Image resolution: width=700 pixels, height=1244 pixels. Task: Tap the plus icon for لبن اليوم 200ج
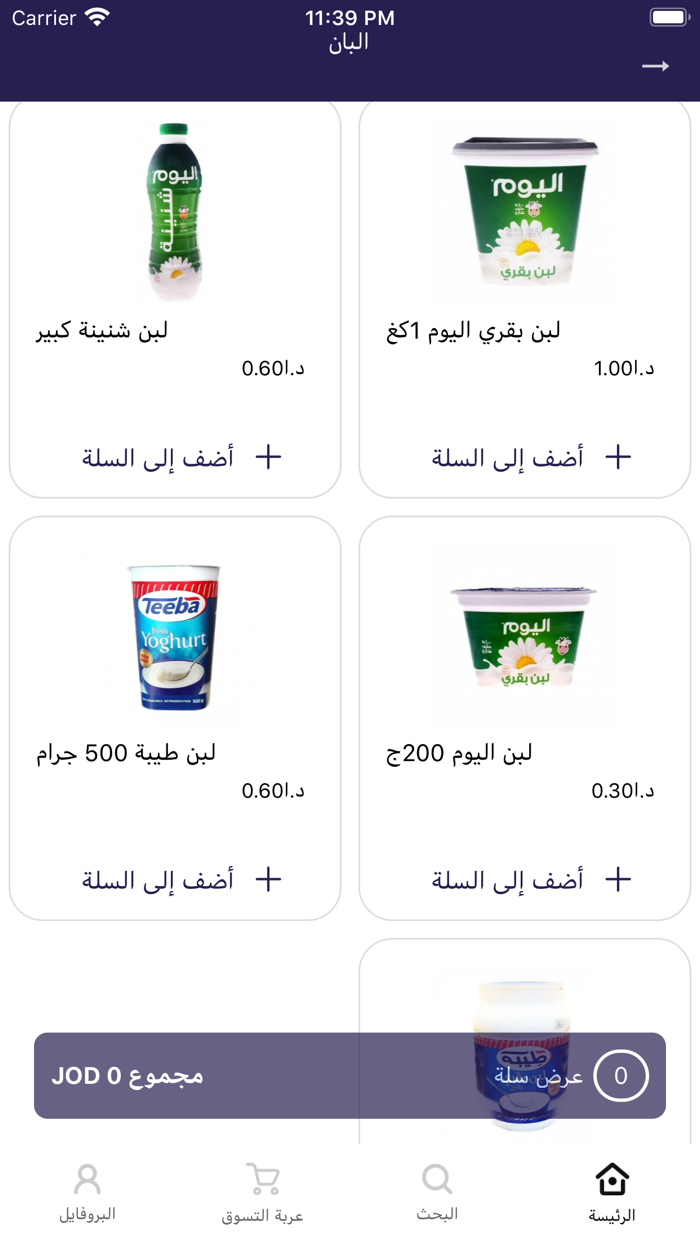617,879
